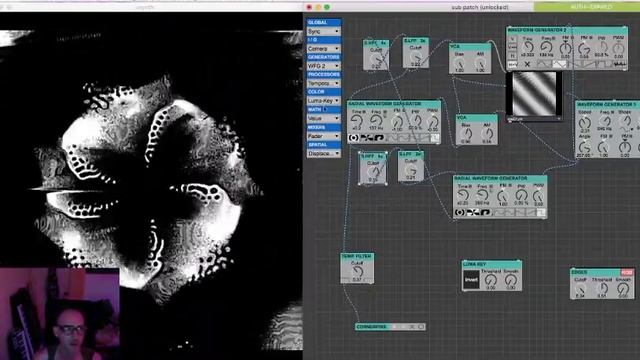Screen dimensions: 640x360
Task: Select the concentric circle shape on the 137 Hz Radial generator
Action: pos(354,138)
